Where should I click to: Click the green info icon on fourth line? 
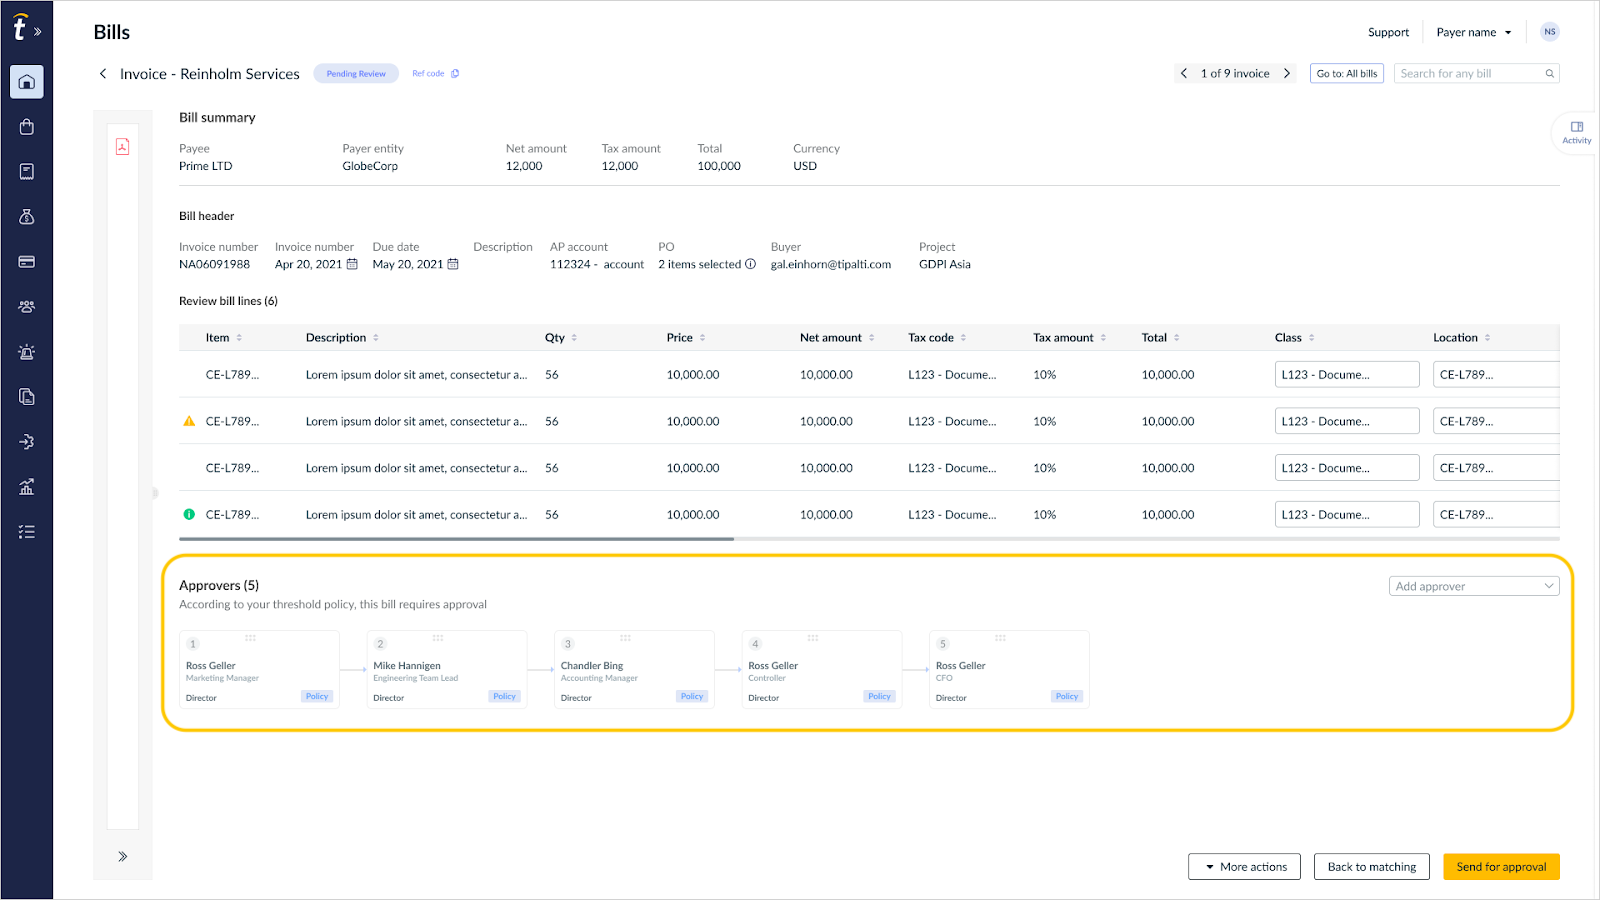coord(189,514)
